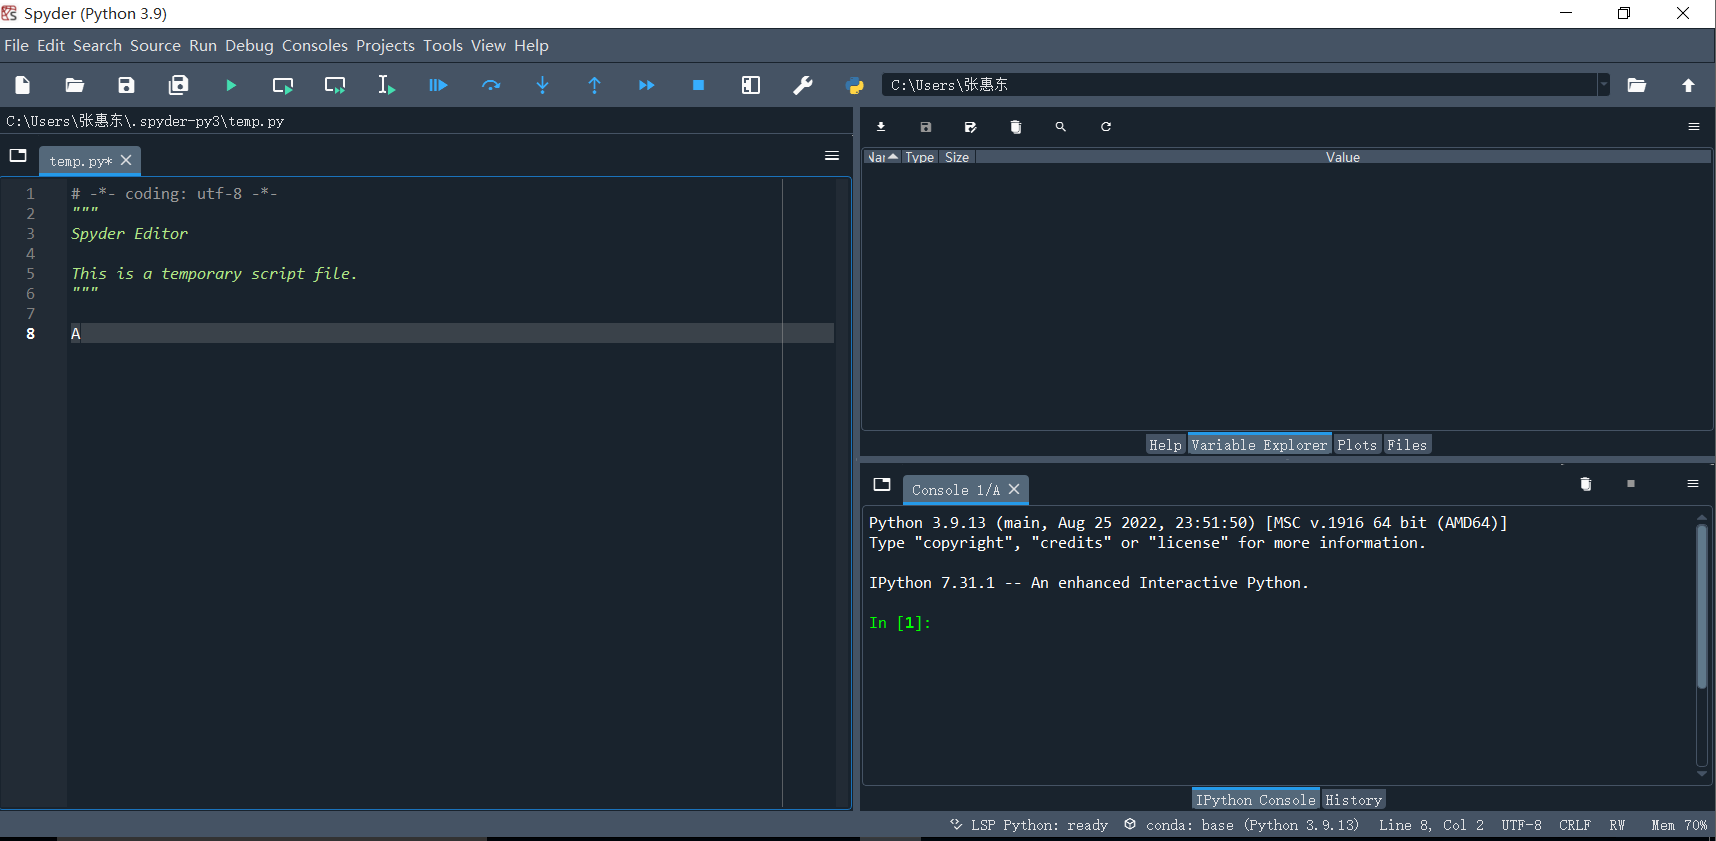Viewport: 1716px width, 841px height.
Task: Click the UTF-8 encoding status
Action: pos(1521,825)
